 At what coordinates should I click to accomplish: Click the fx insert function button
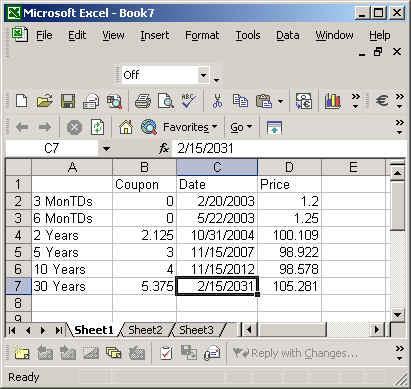tap(164, 148)
